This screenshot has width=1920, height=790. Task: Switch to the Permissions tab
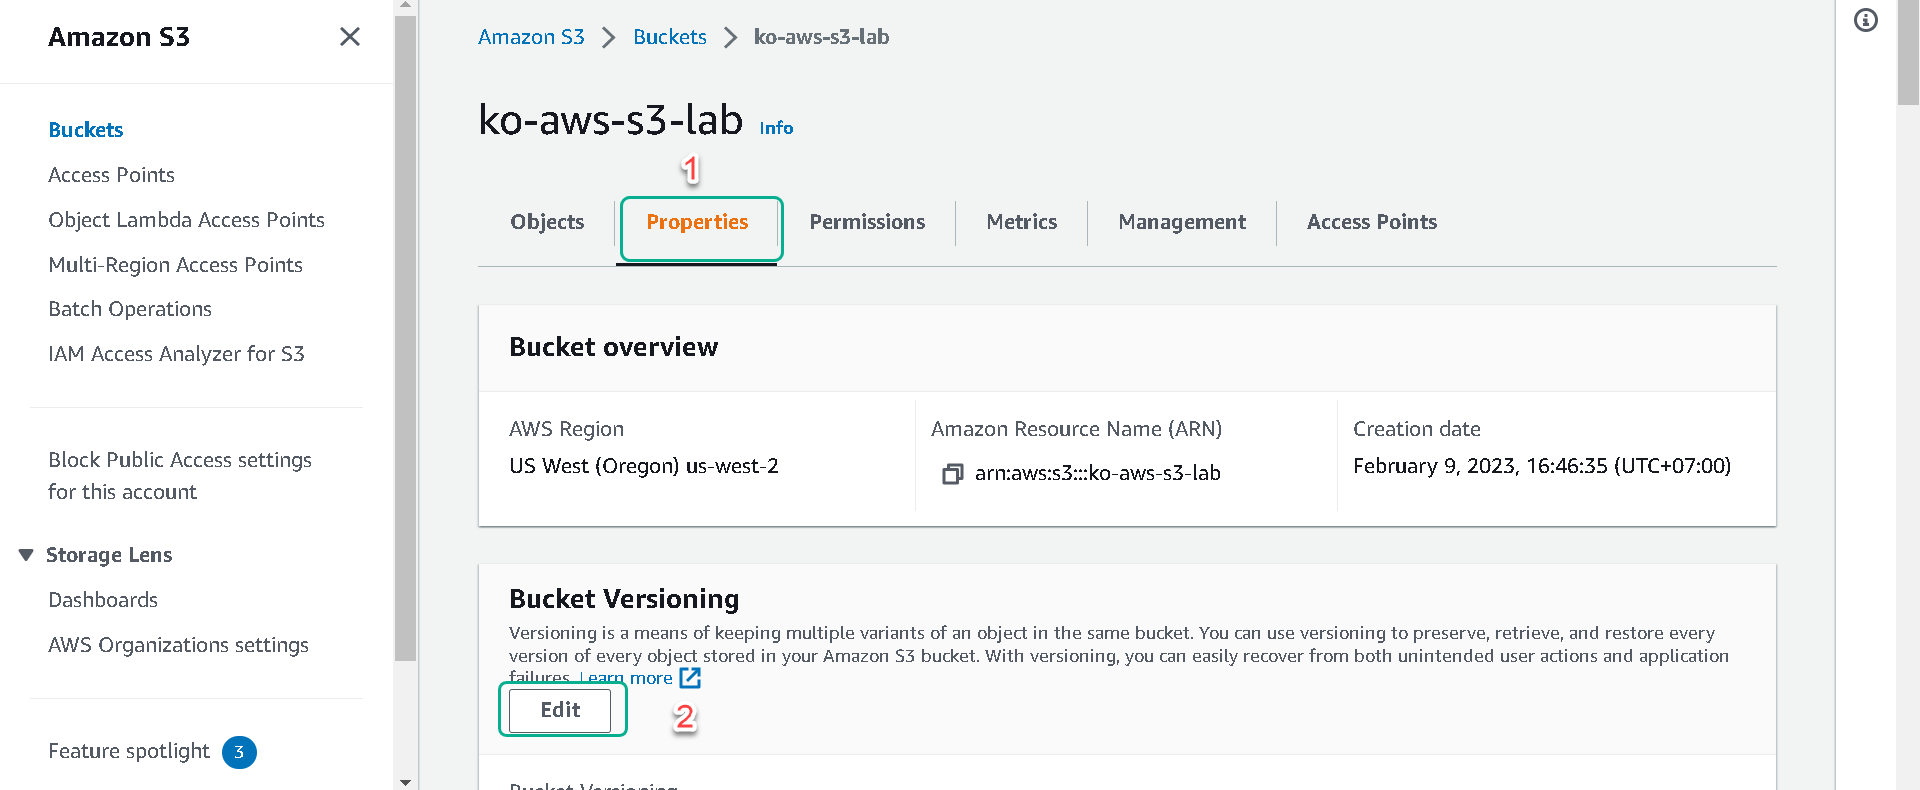(867, 222)
